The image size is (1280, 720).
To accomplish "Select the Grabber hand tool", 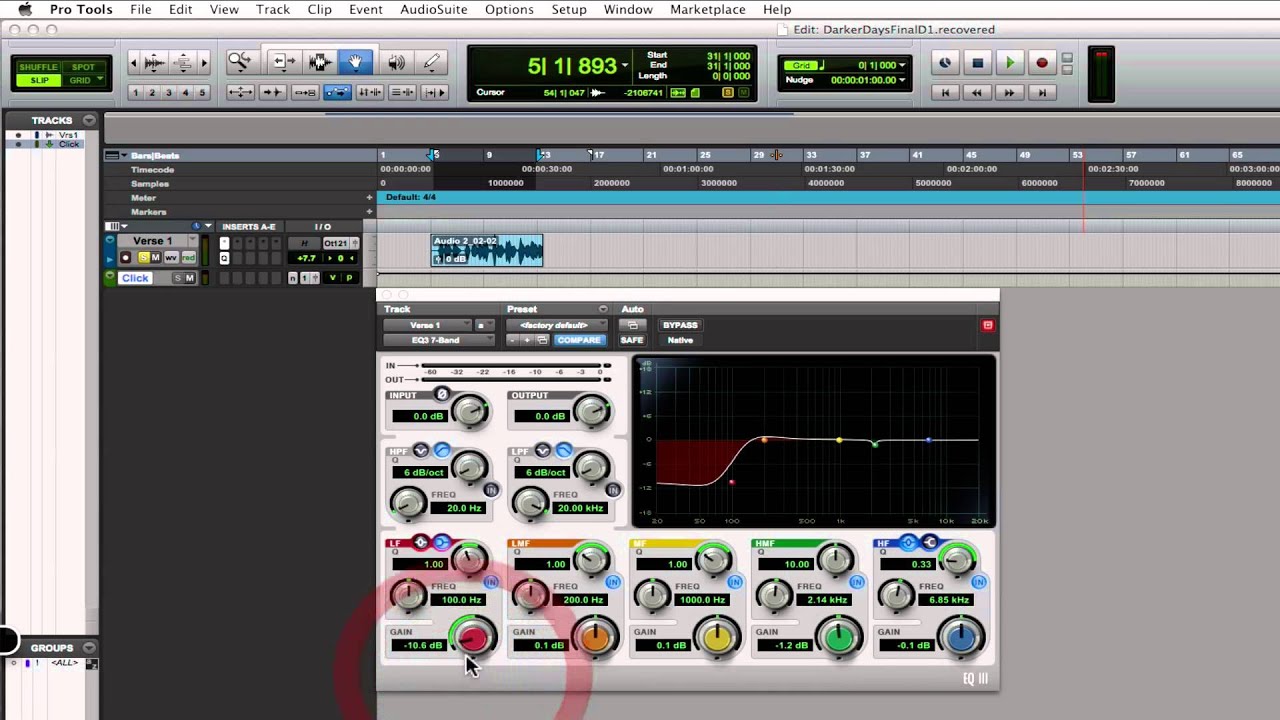I will pyautogui.click(x=356, y=62).
